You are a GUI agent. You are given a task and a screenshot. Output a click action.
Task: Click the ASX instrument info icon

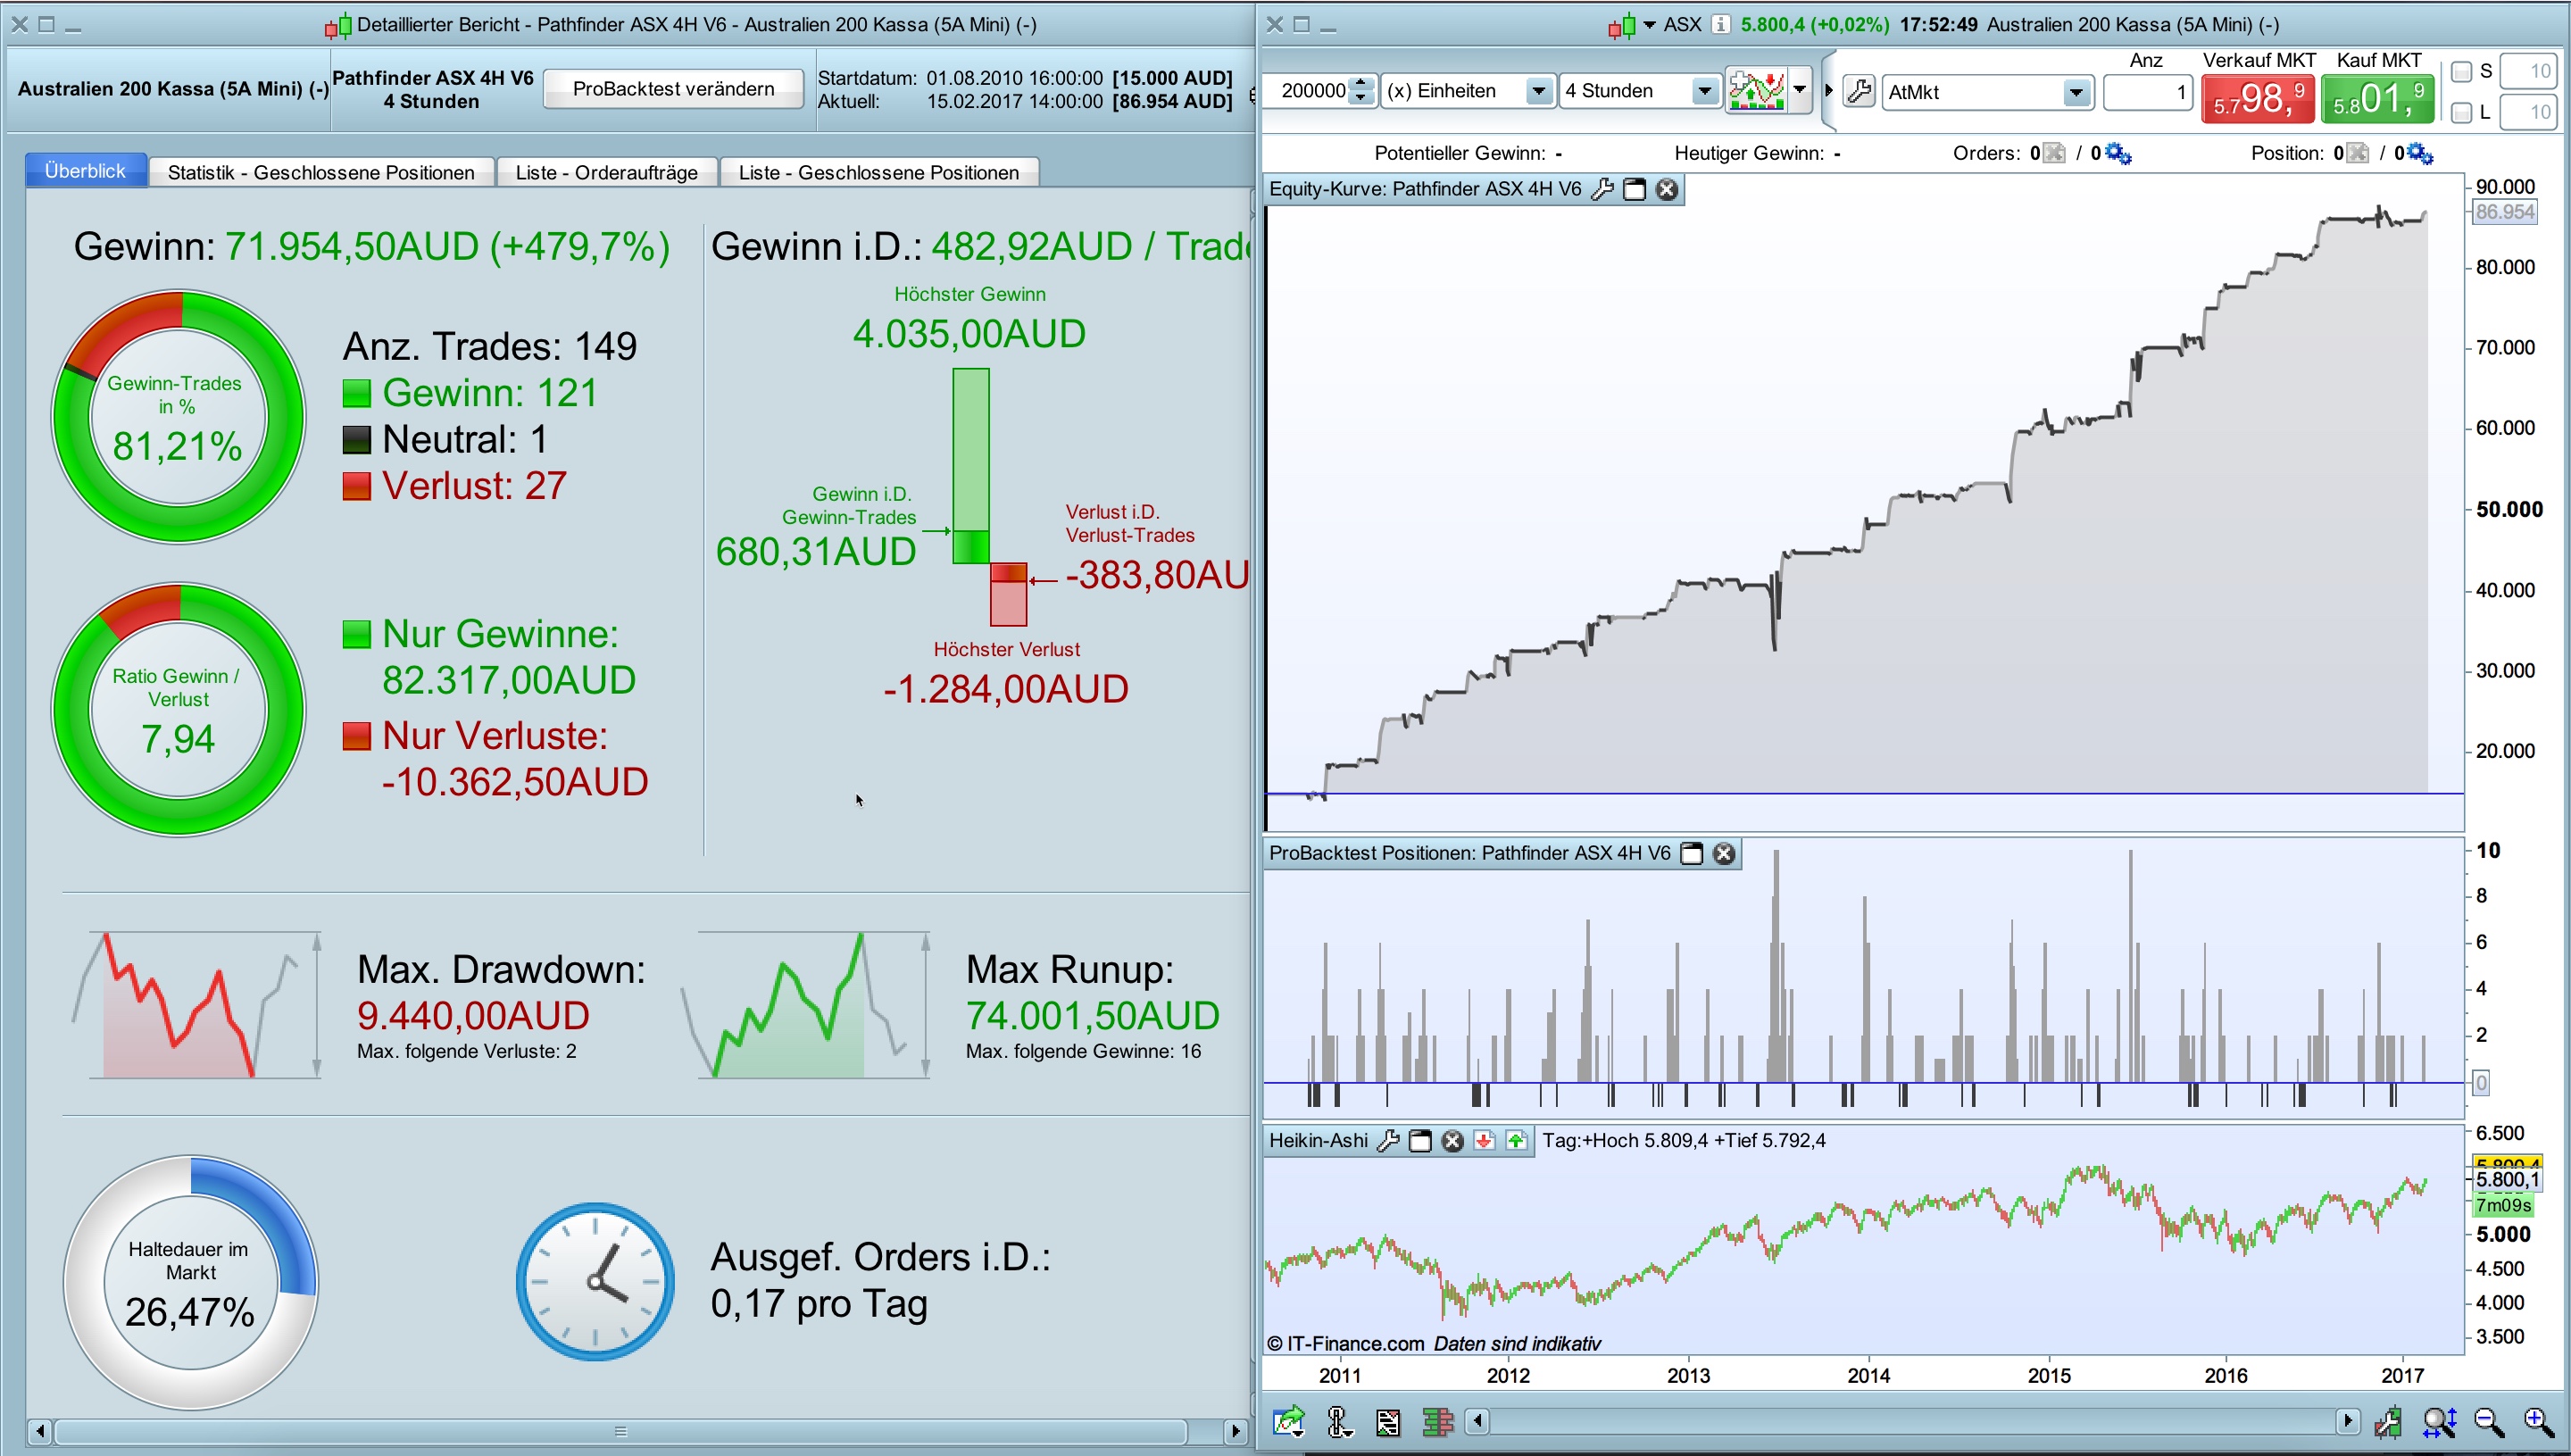click(1720, 24)
